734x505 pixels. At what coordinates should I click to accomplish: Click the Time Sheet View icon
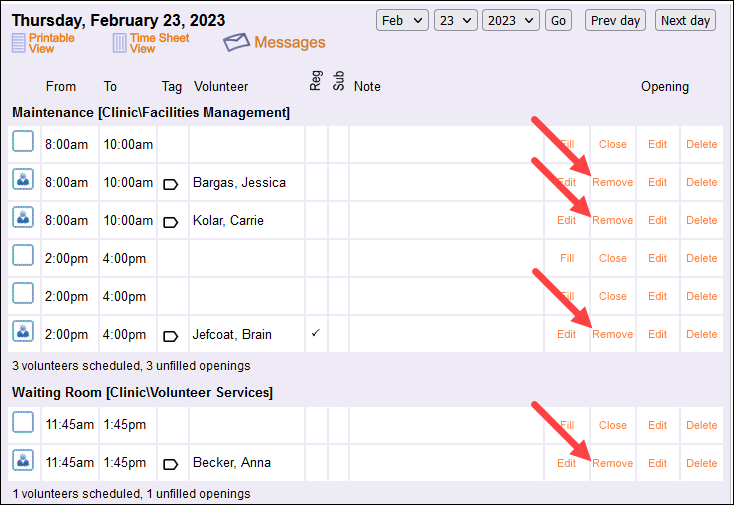tap(119, 43)
